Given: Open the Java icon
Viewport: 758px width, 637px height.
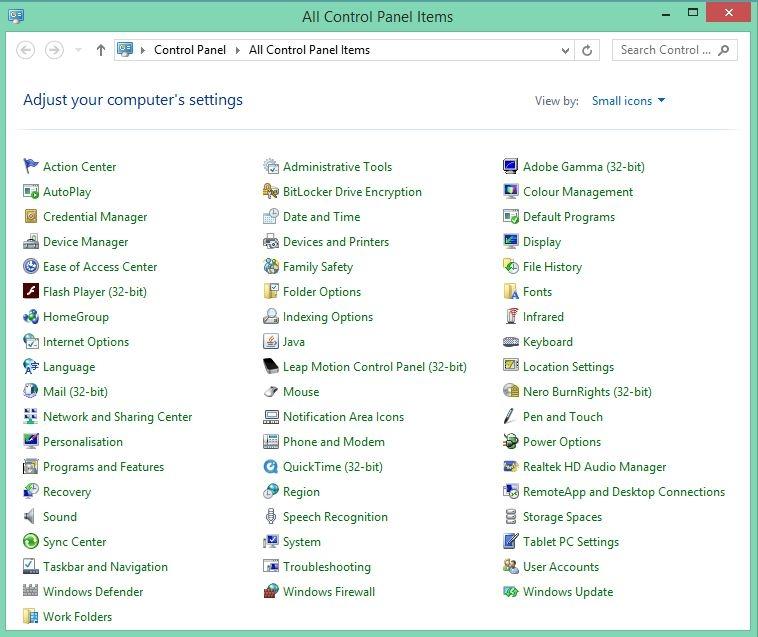Looking at the screenshot, I should click(x=271, y=341).
